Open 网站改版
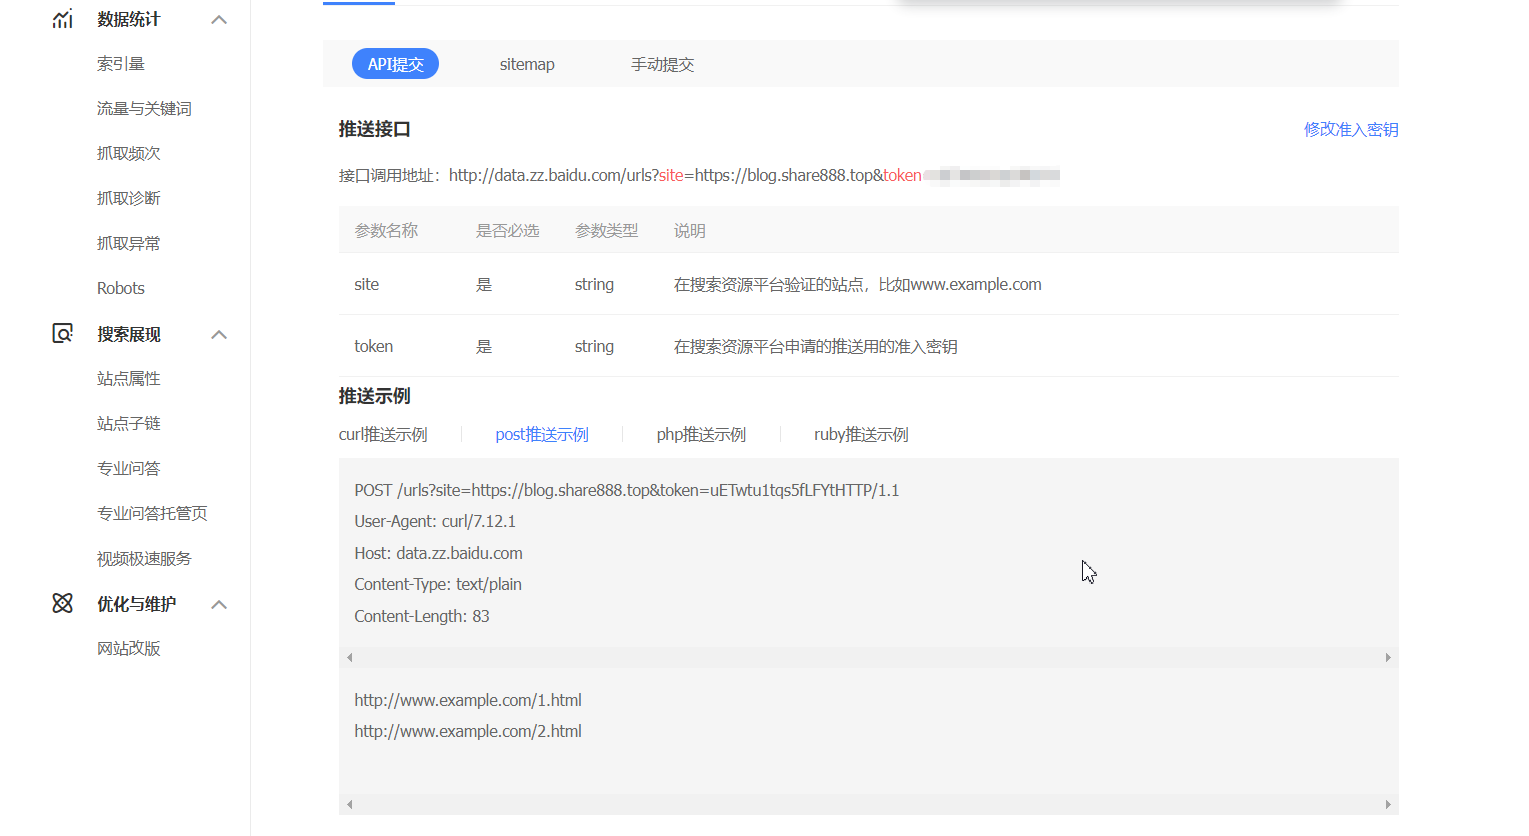1529x836 pixels. point(128,648)
